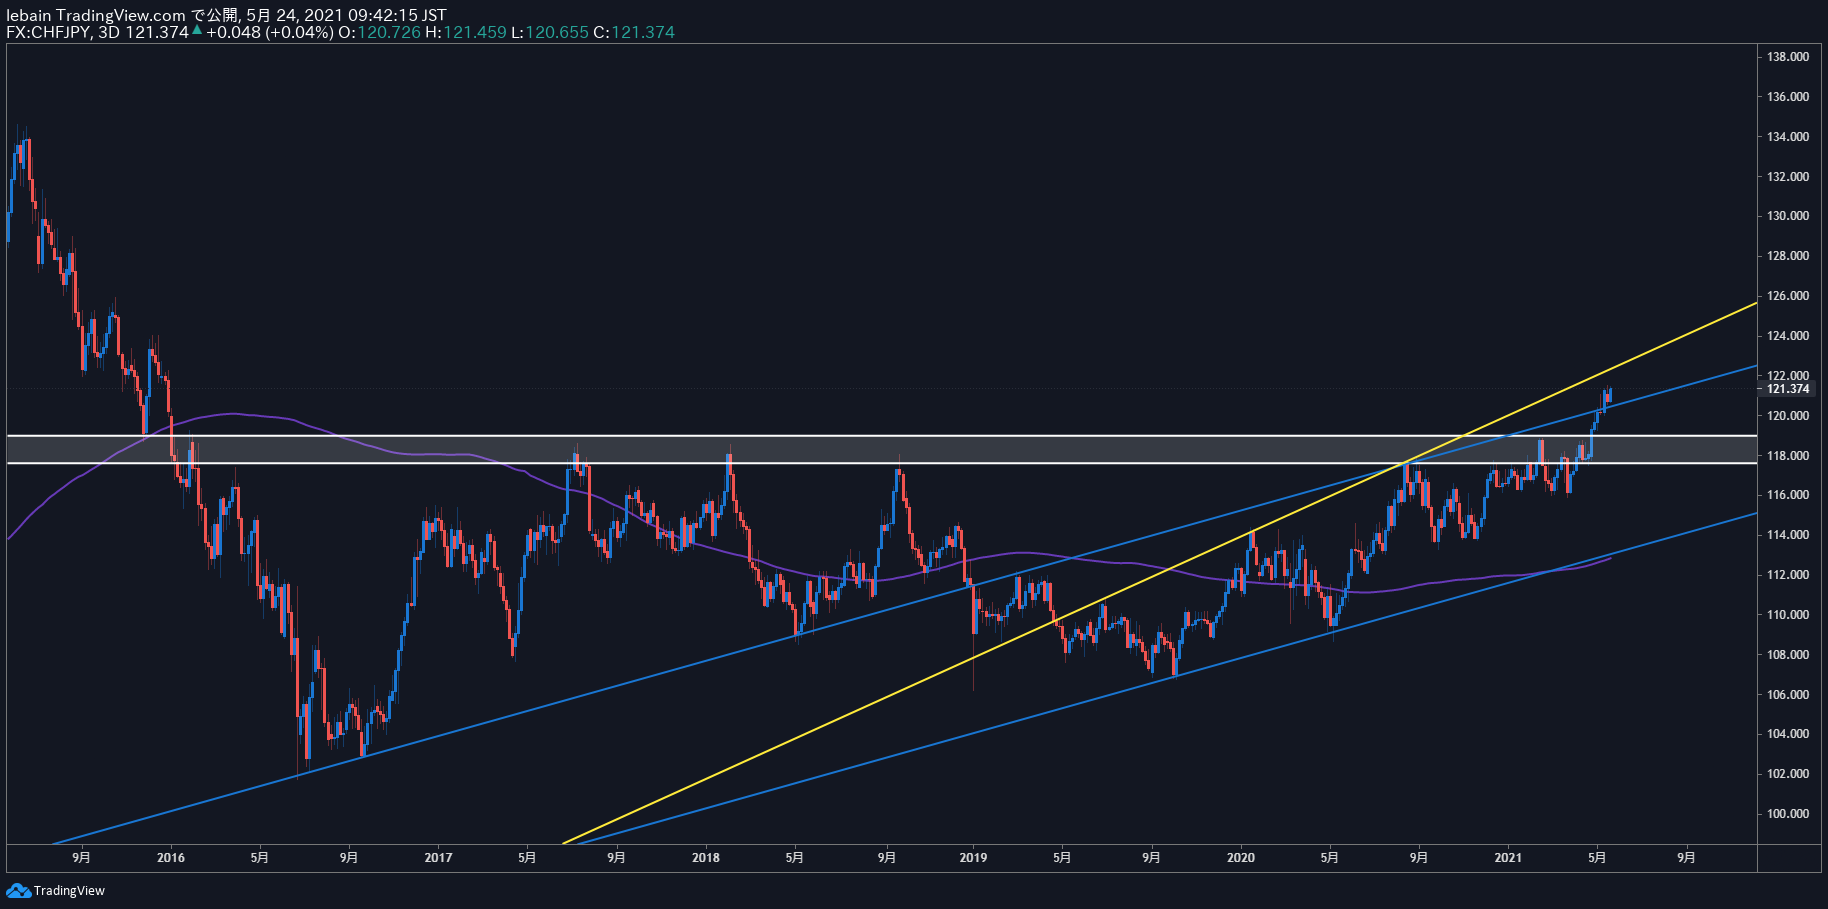Click the 2020 time axis label
The height and width of the screenshot is (909, 1828).
point(1241,858)
